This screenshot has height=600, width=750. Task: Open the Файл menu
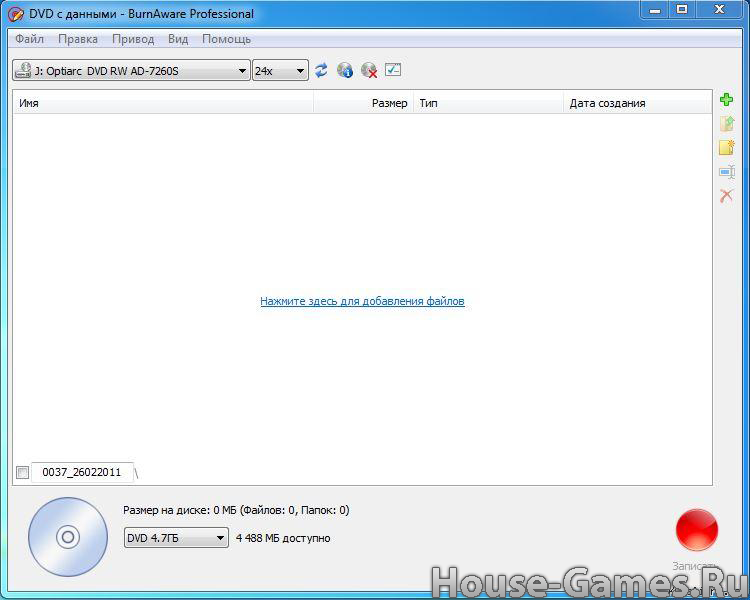click(29, 39)
